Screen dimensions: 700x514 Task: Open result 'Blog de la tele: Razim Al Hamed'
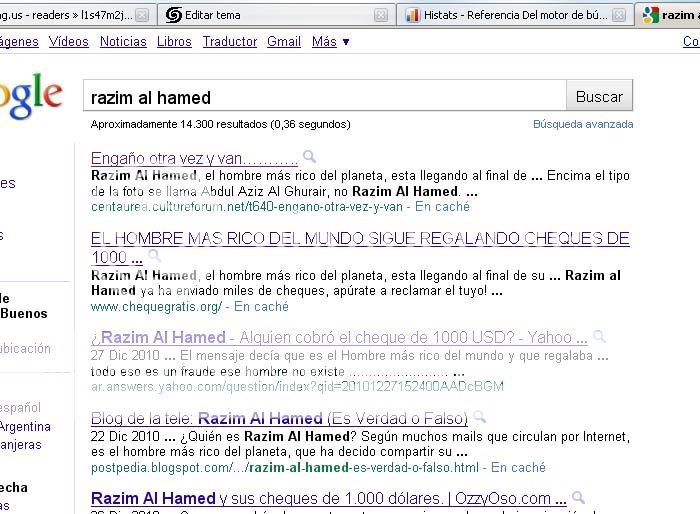(279, 418)
